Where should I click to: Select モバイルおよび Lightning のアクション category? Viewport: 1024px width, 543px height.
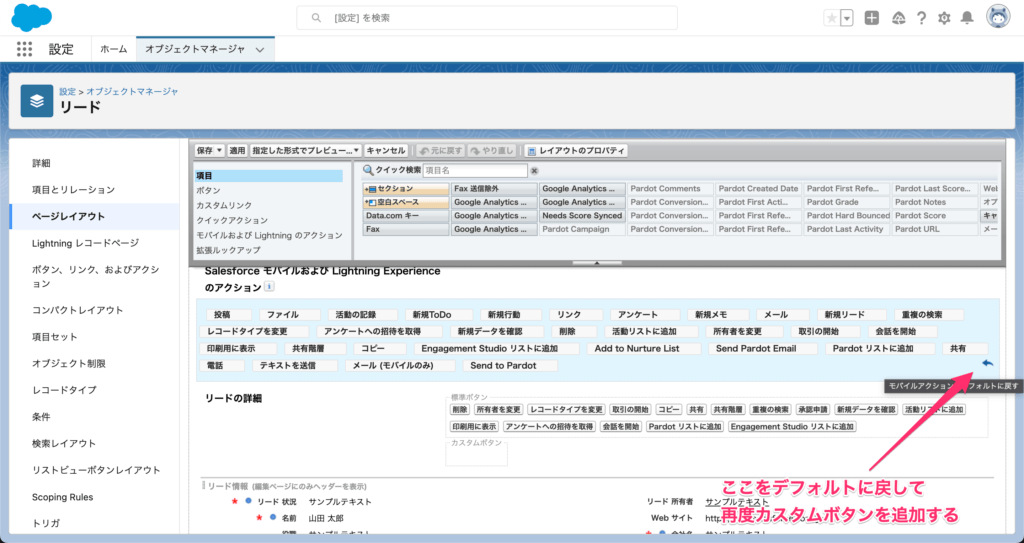(x=269, y=235)
